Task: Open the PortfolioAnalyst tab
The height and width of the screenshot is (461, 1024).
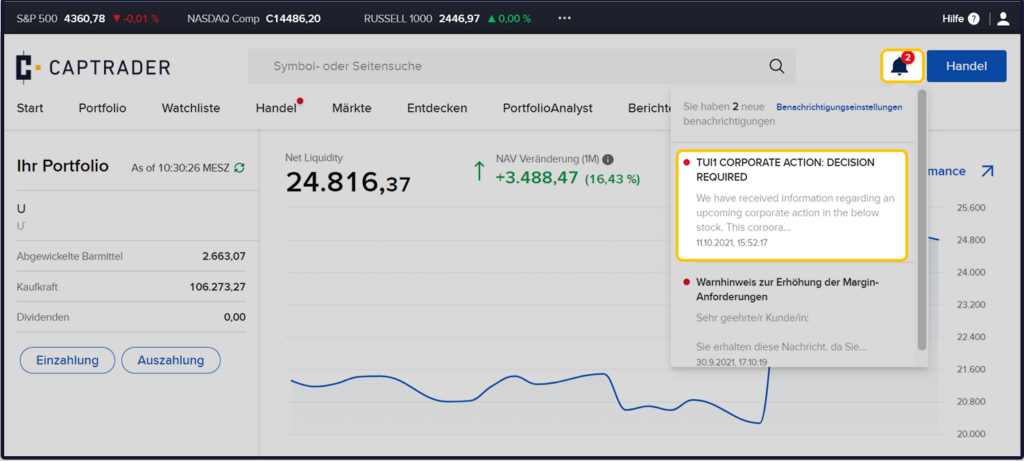Action: pyautogui.click(x=548, y=108)
